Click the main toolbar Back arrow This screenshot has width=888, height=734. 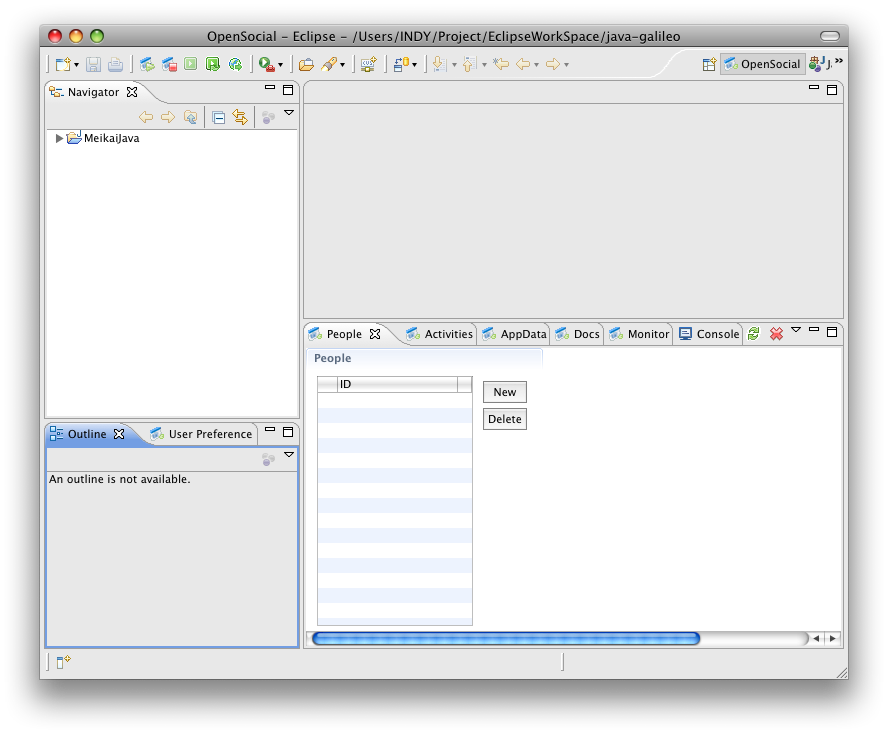point(523,64)
